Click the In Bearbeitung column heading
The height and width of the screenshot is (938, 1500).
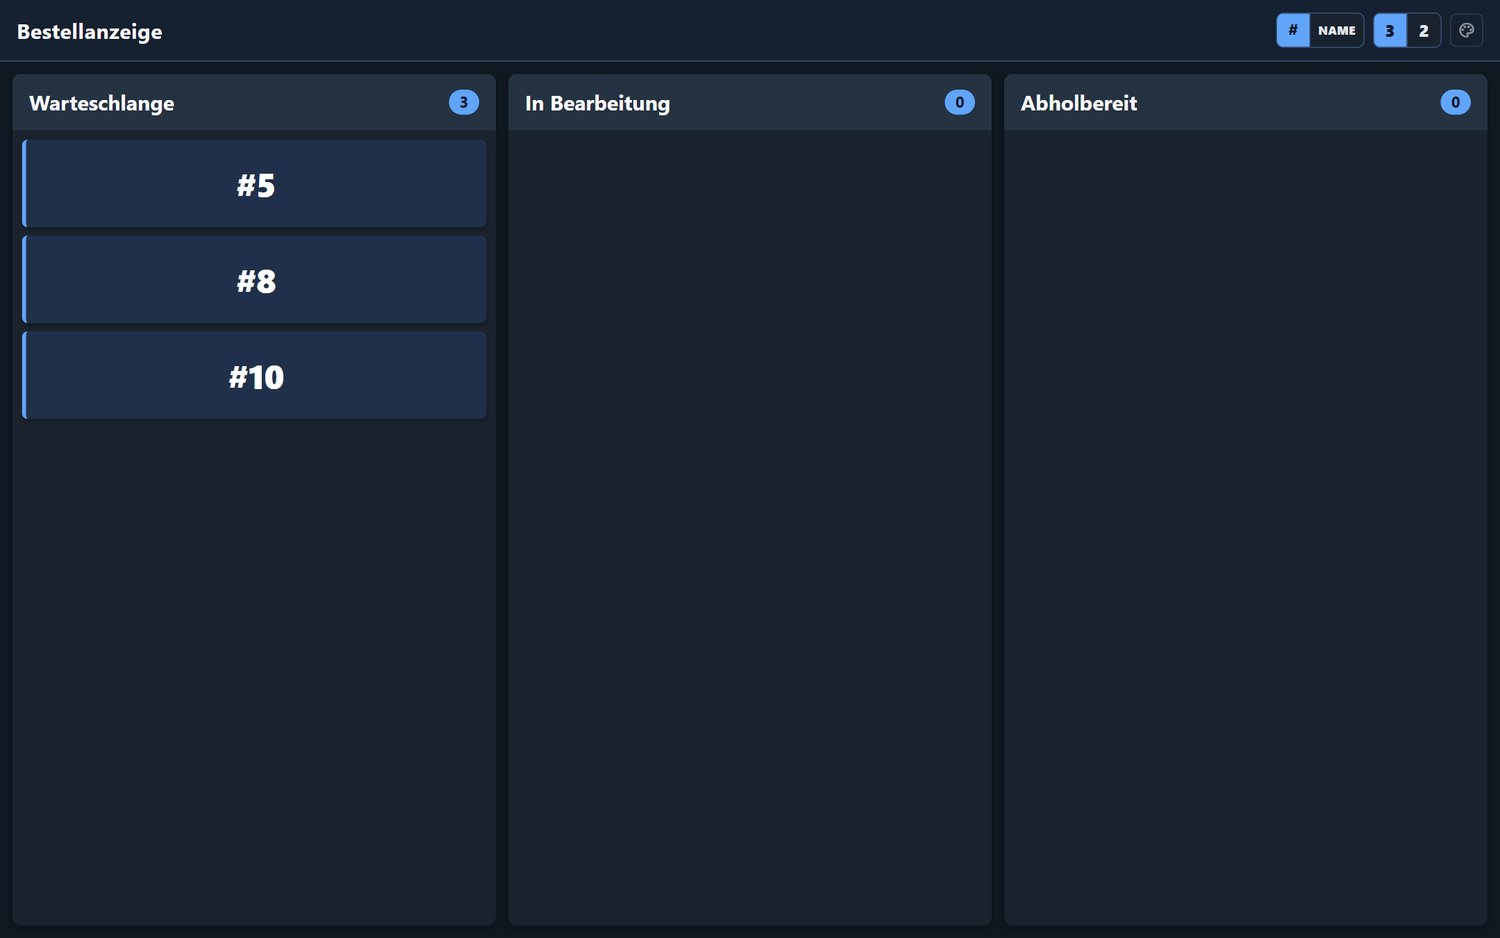[597, 103]
